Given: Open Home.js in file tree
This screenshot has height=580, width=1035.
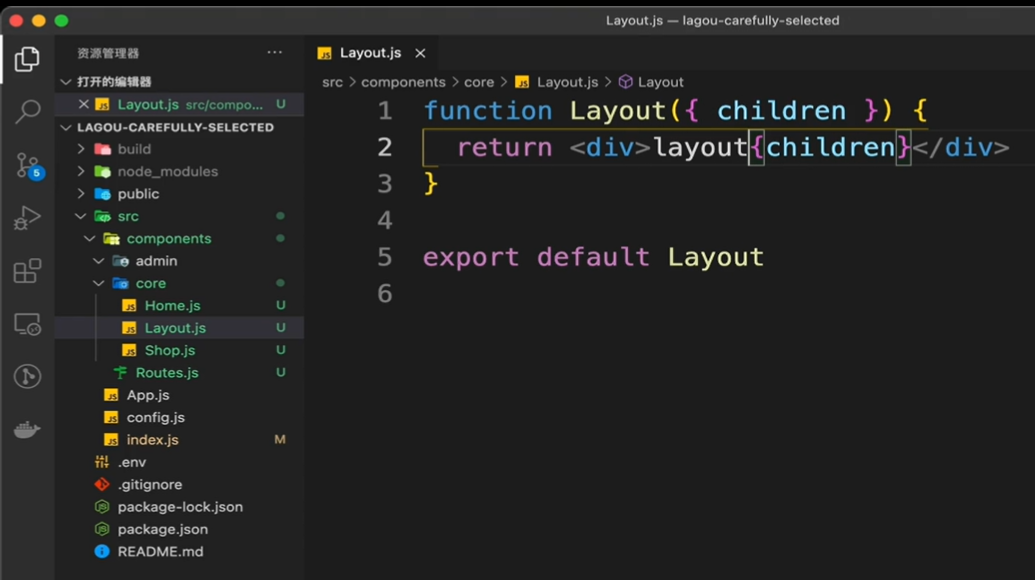Looking at the screenshot, I should click(172, 306).
